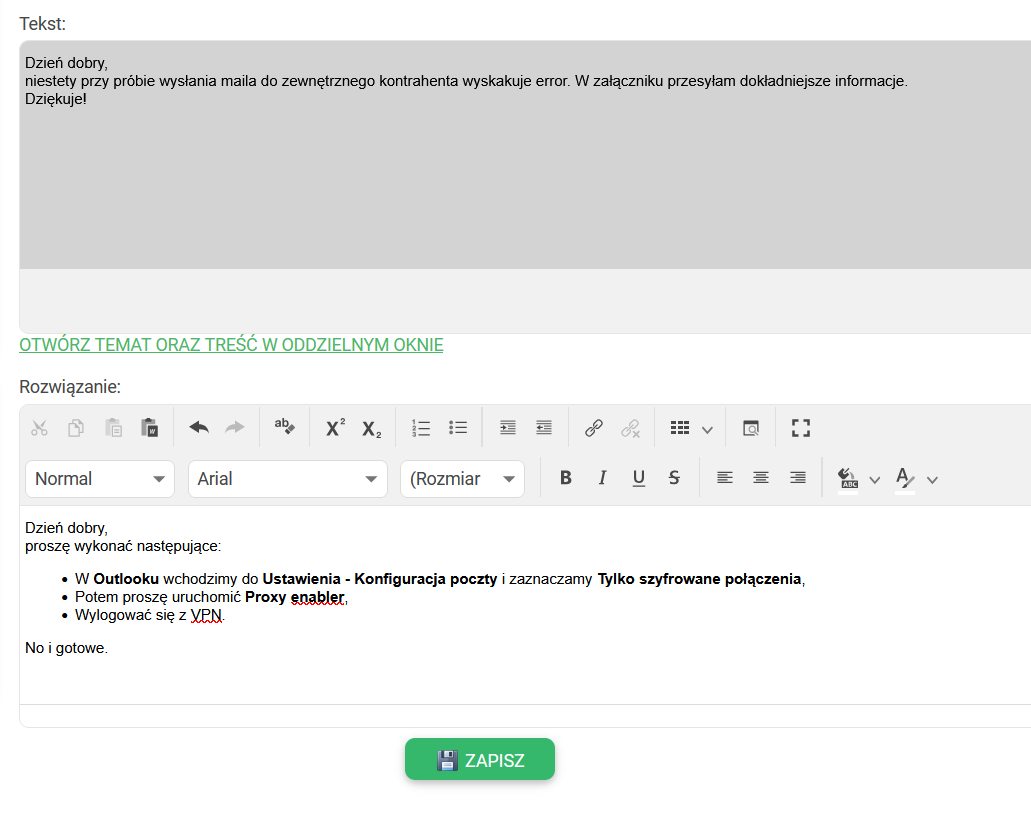
Task: Toggle underline formatting
Action: click(638, 478)
